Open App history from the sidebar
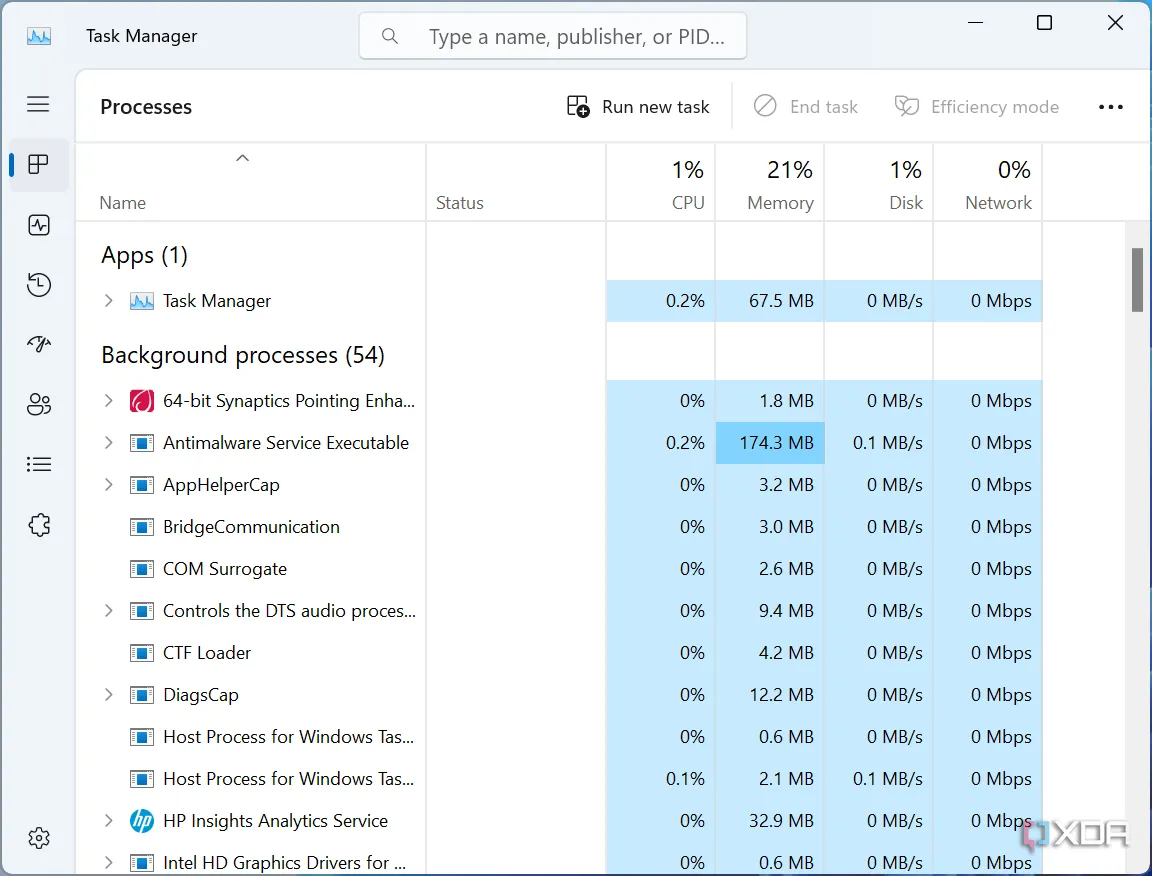 coord(39,285)
